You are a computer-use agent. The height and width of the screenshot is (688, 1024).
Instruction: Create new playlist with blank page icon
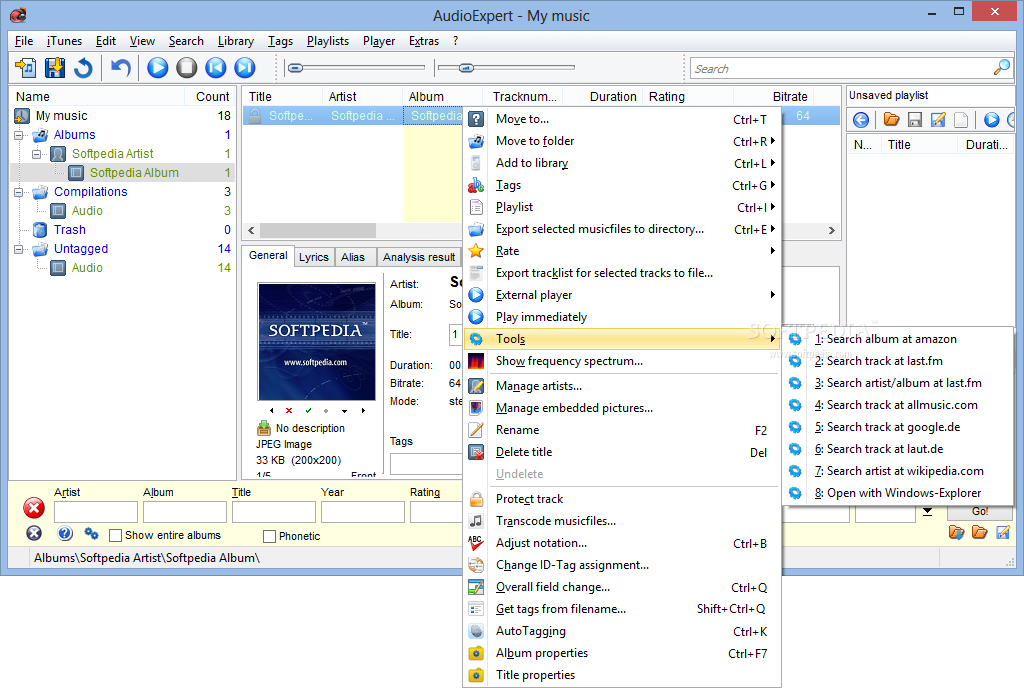(961, 119)
